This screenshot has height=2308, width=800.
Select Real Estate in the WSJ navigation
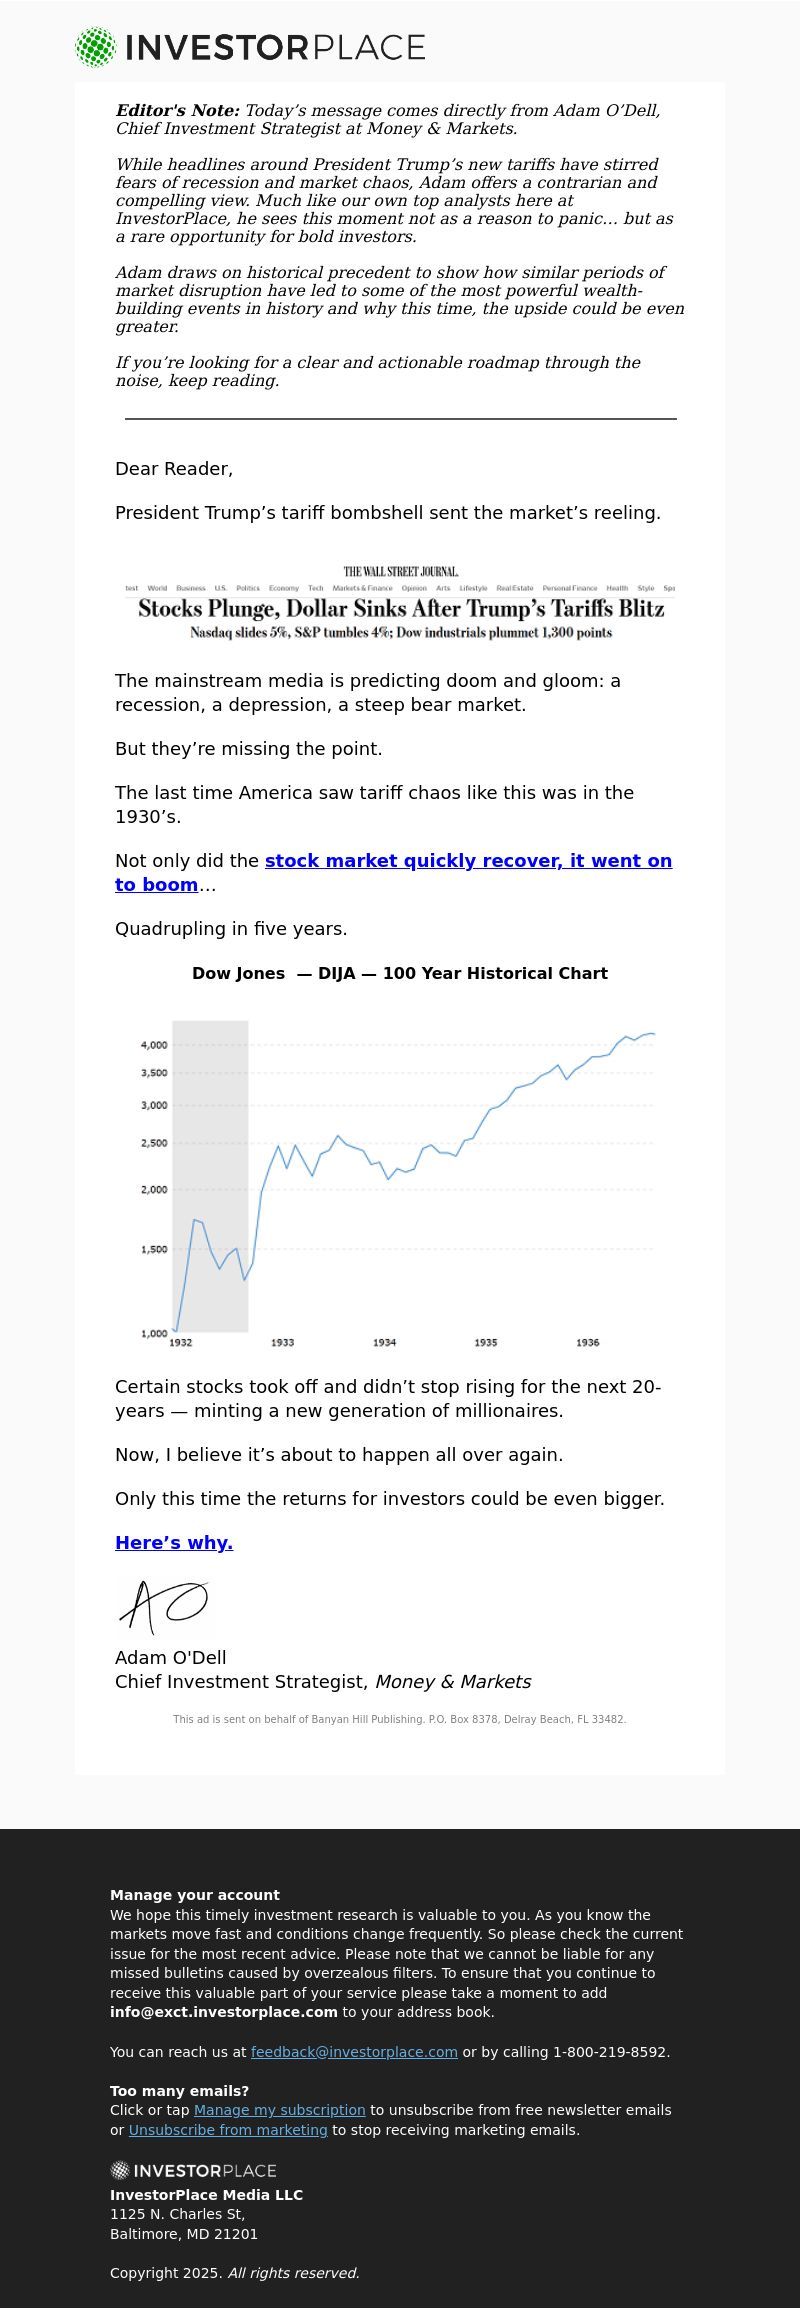click(x=515, y=588)
